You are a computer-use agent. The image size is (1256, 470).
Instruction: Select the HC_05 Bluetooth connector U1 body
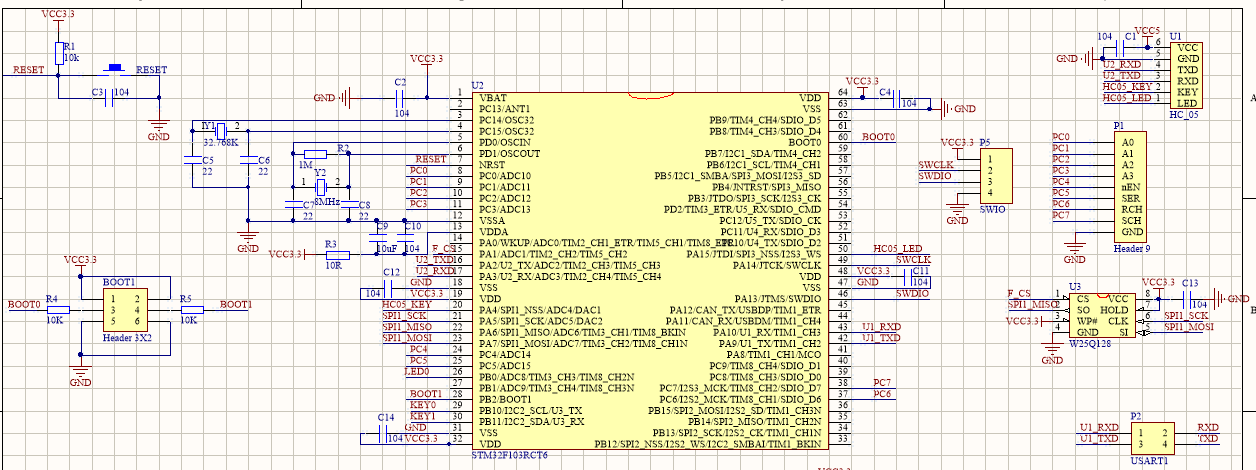(x=1185, y=75)
